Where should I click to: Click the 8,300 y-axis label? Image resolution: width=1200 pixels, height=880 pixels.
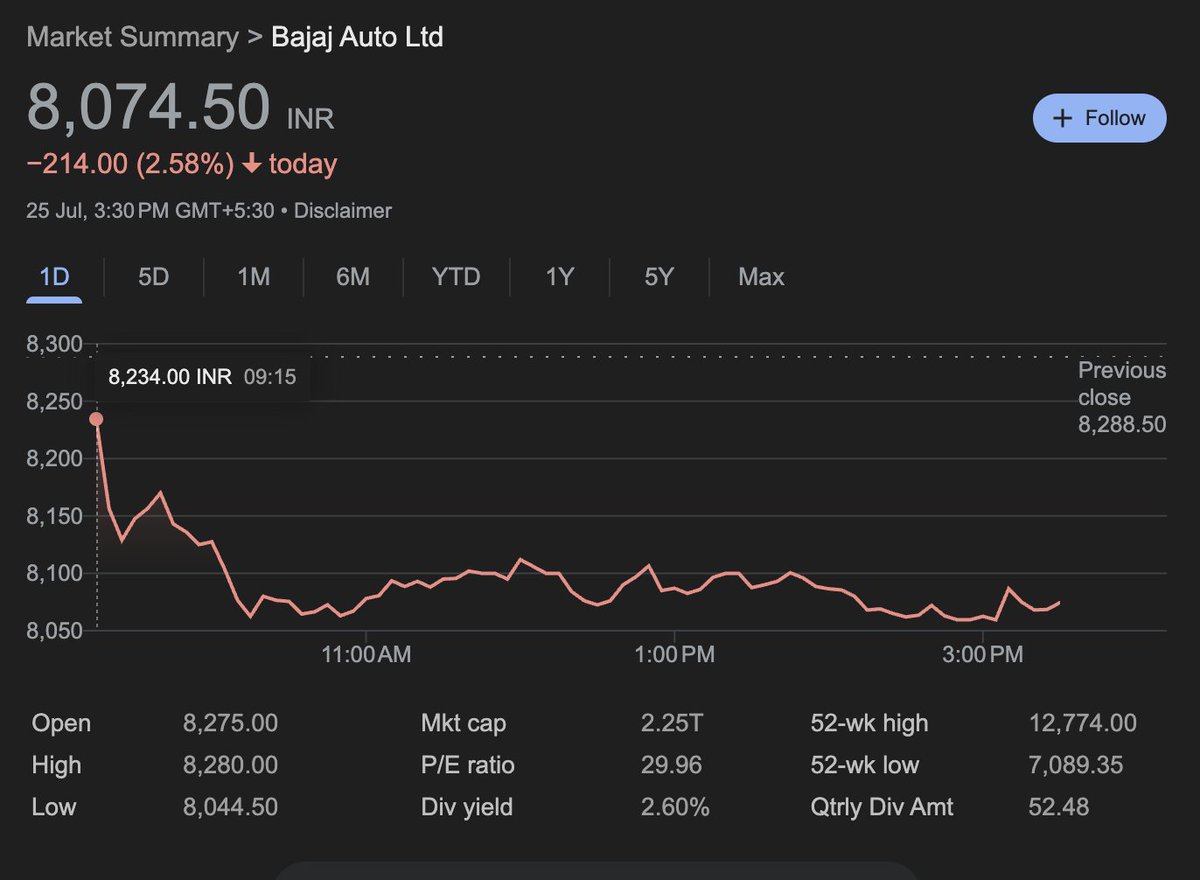point(54,345)
